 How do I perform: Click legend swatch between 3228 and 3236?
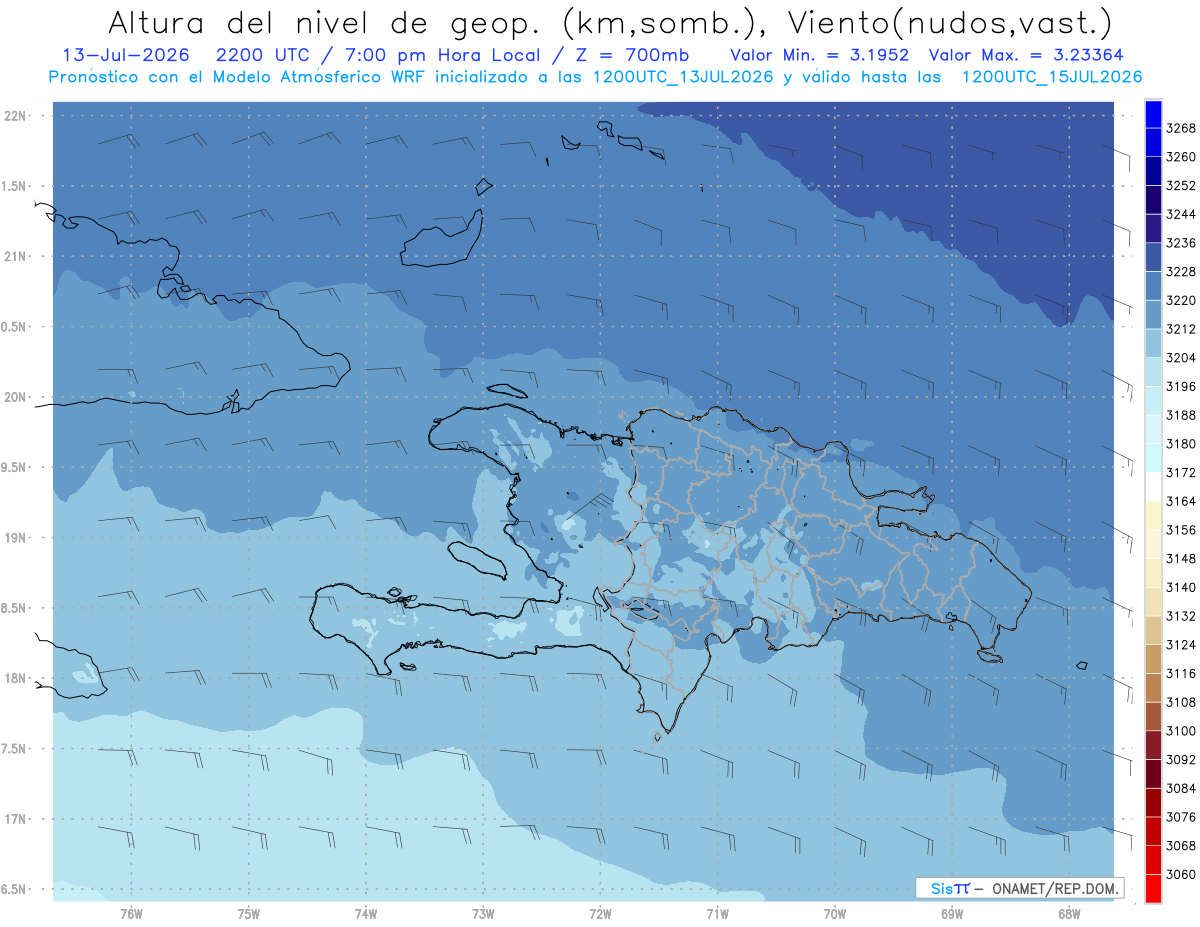tap(1153, 257)
